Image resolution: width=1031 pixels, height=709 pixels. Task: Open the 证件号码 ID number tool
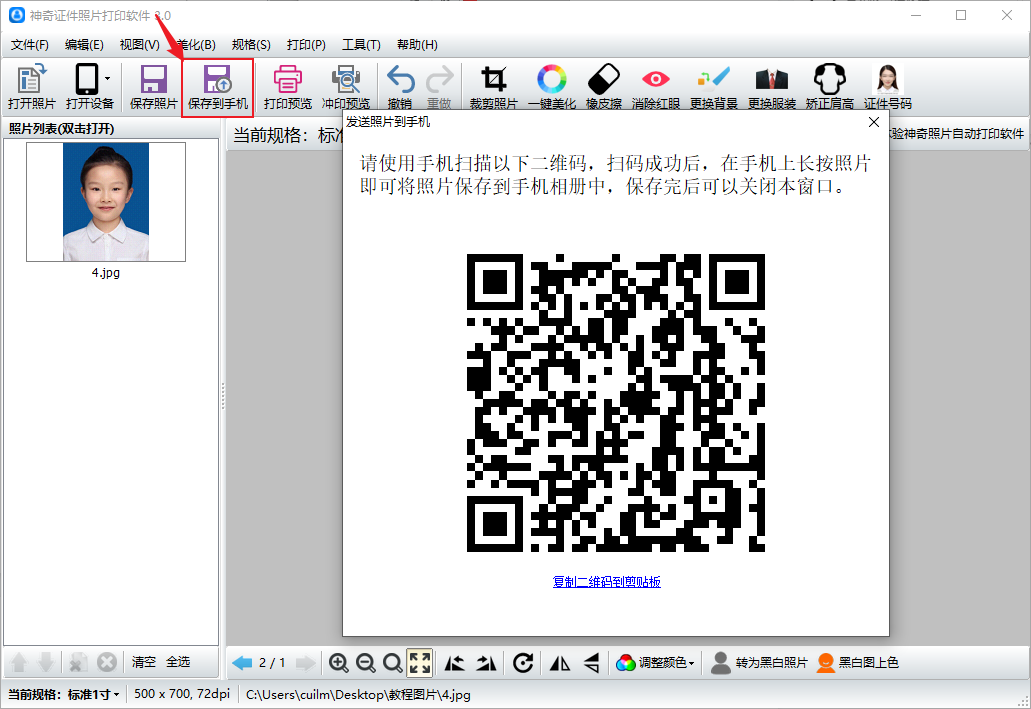(x=888, y=87)
